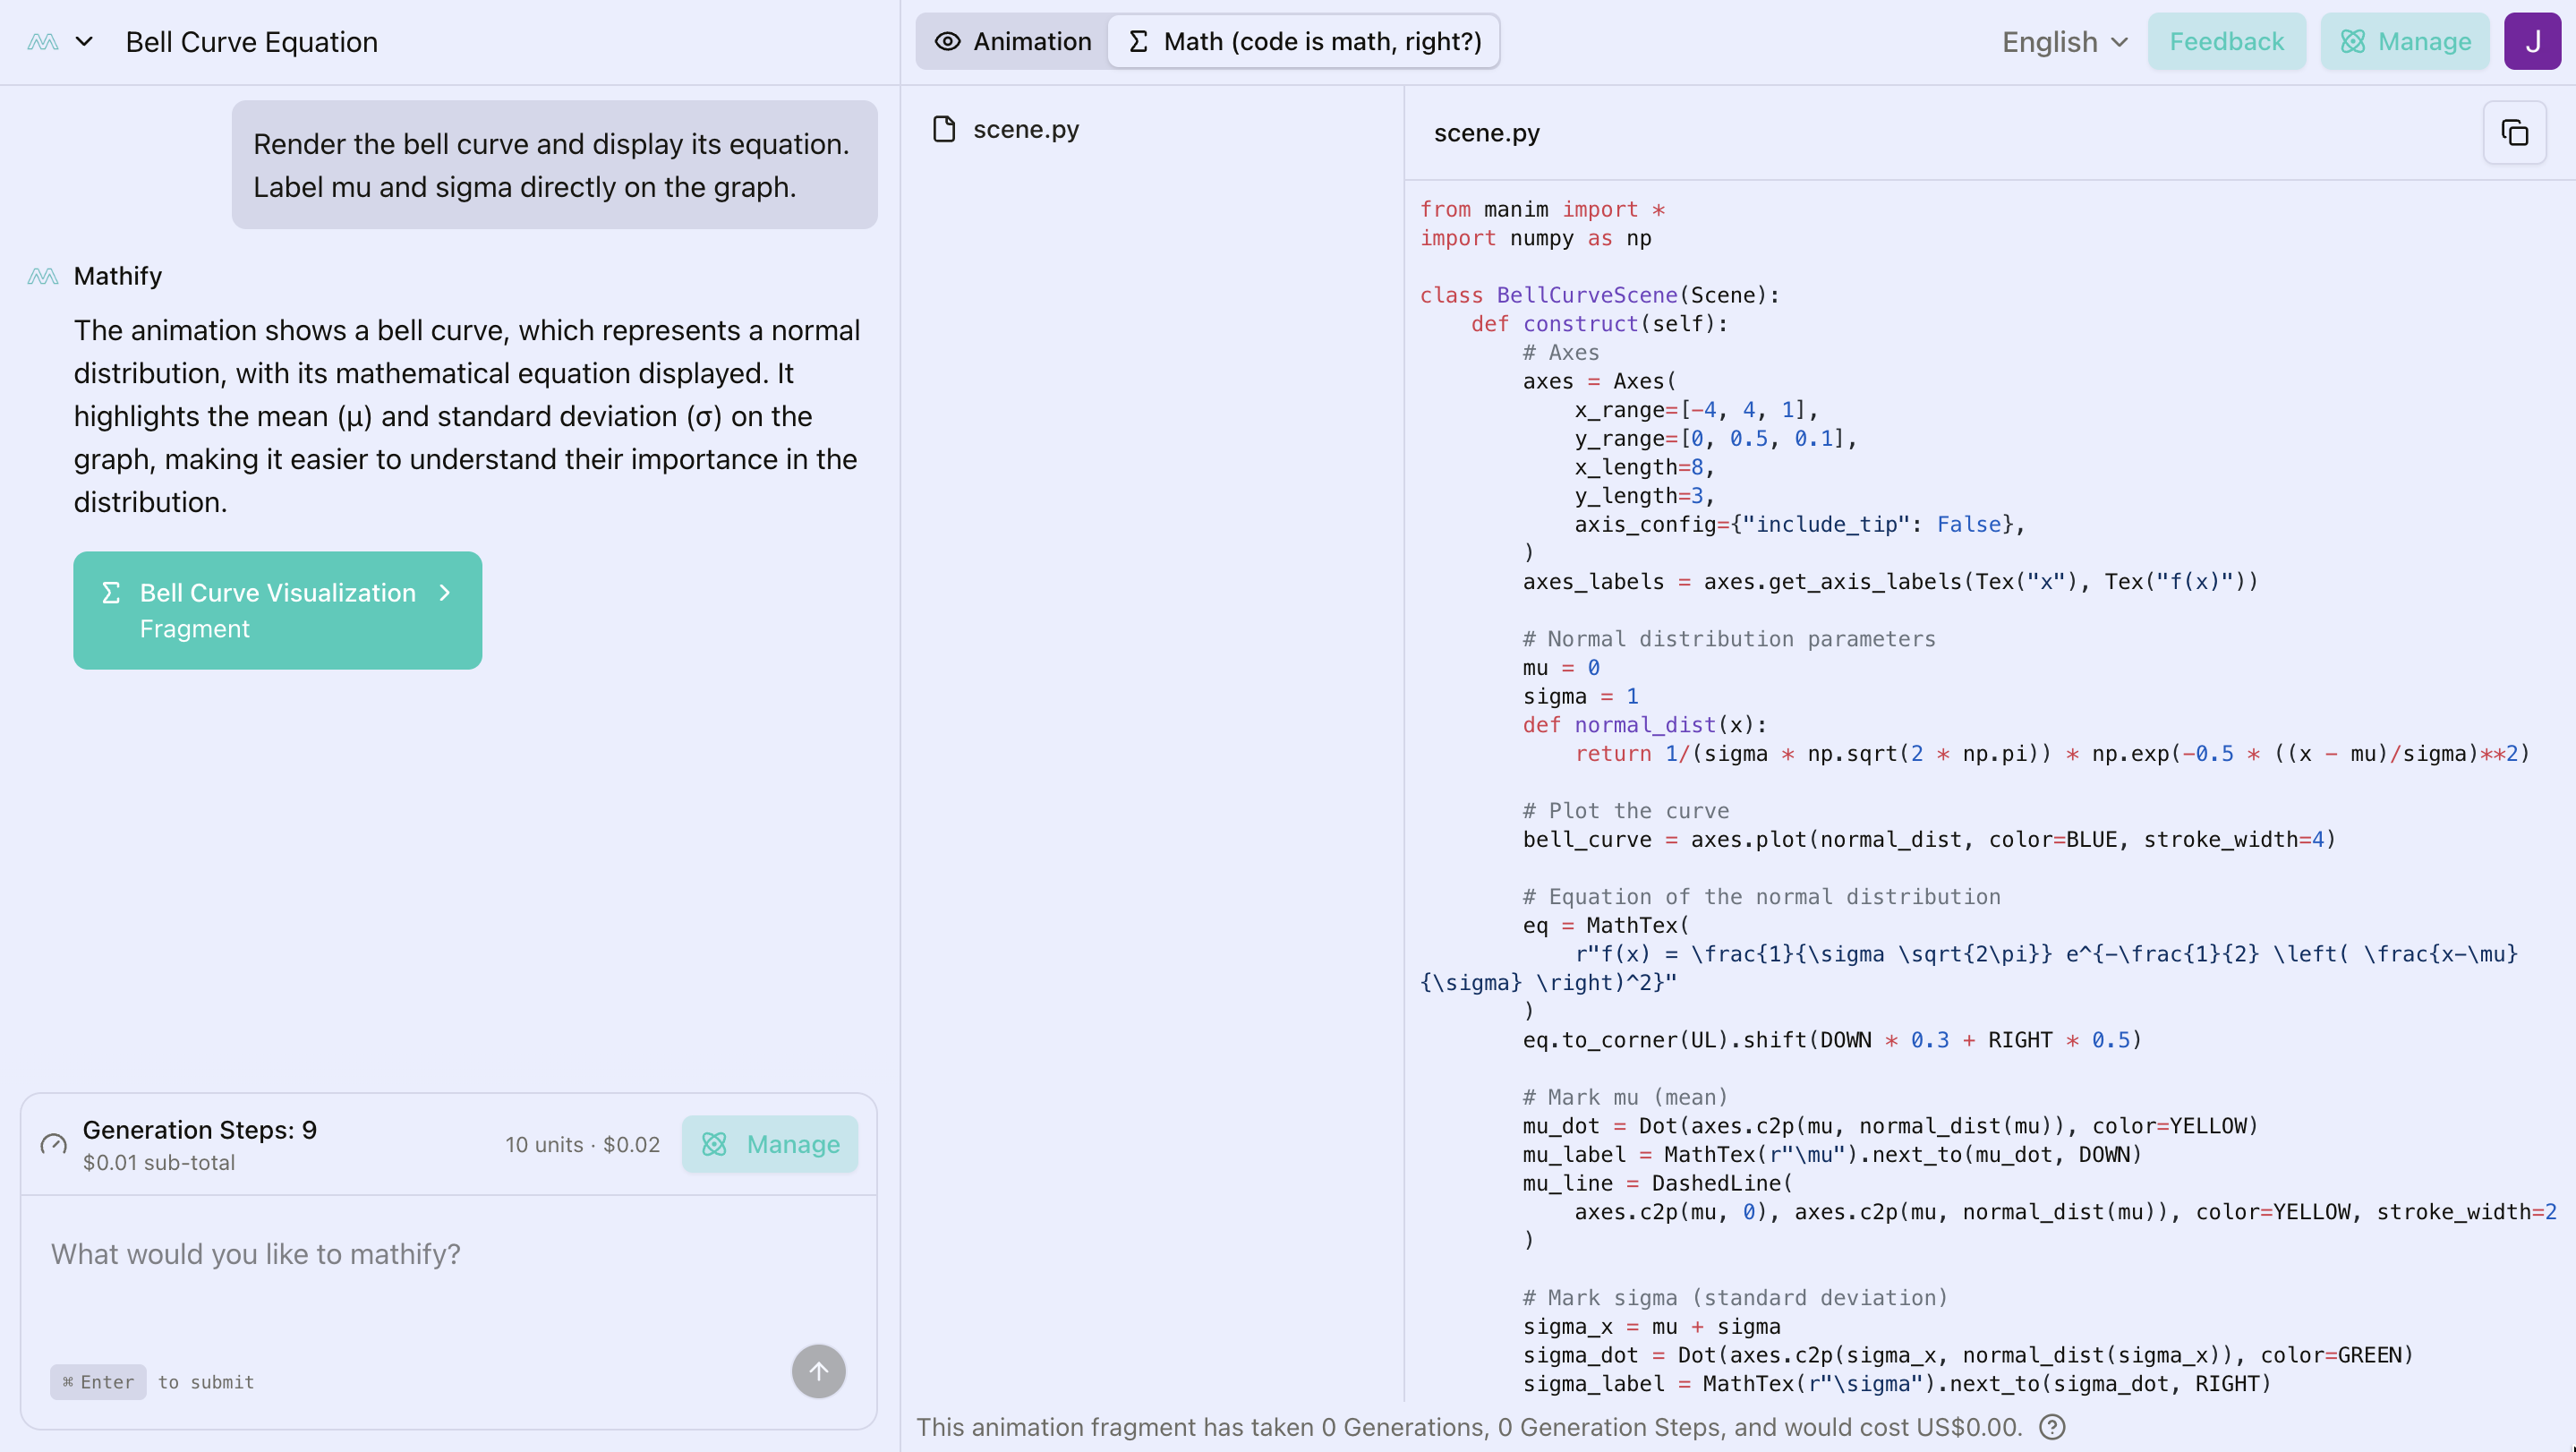Viewport: 2576px width, 1452px height.
Task: Click the generation steps gauge icon
Action: [53, 1144]
